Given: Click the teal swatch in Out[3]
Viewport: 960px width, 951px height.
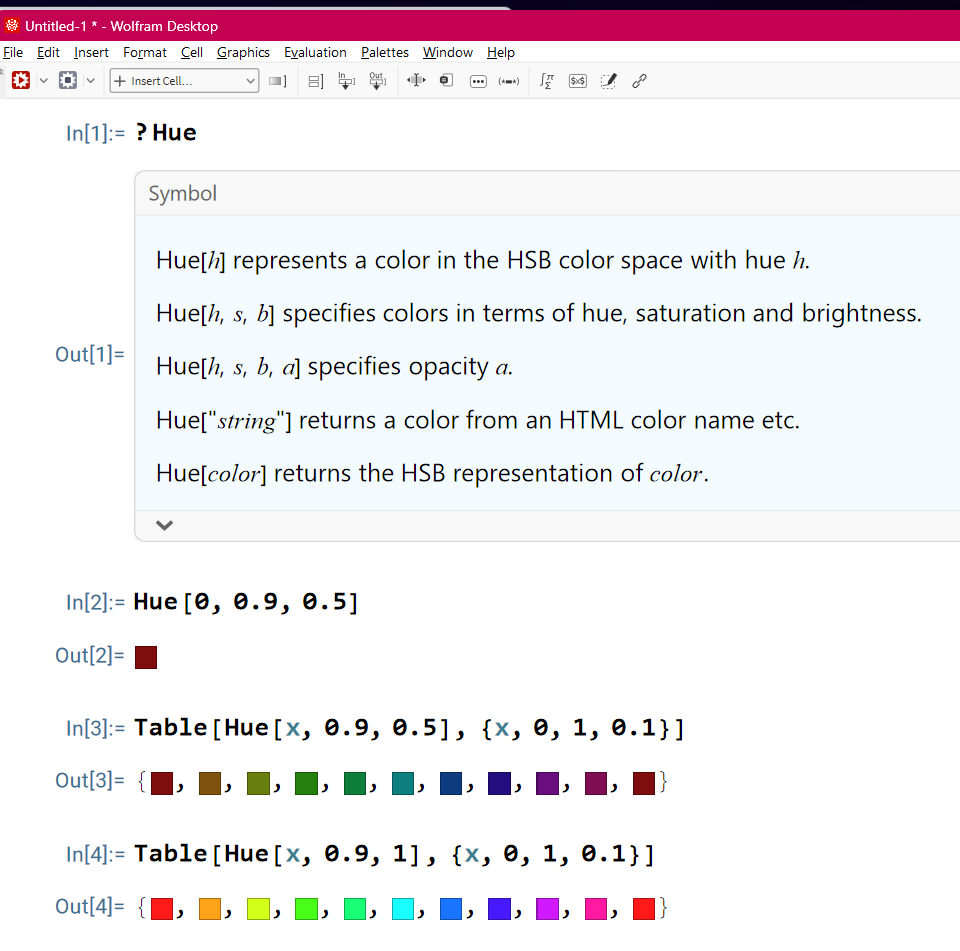Looking at the screenshot, I should tap(403, 783).
